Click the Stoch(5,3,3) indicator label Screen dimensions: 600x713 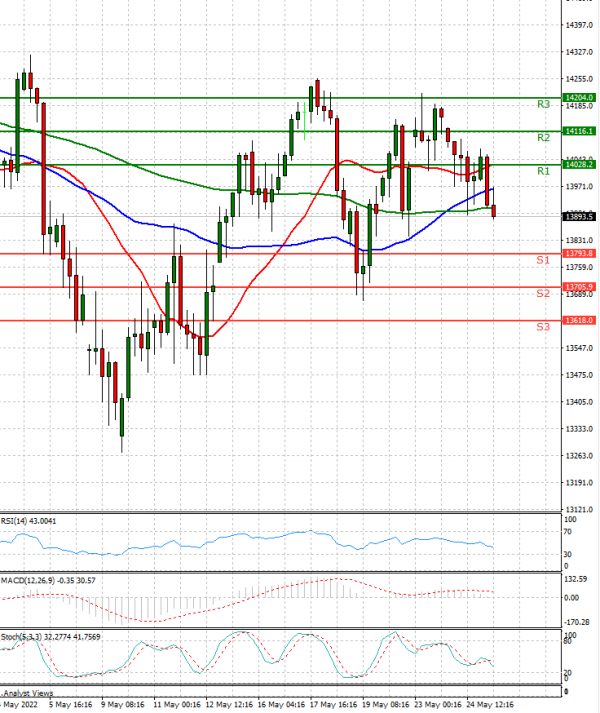point(50,637)
